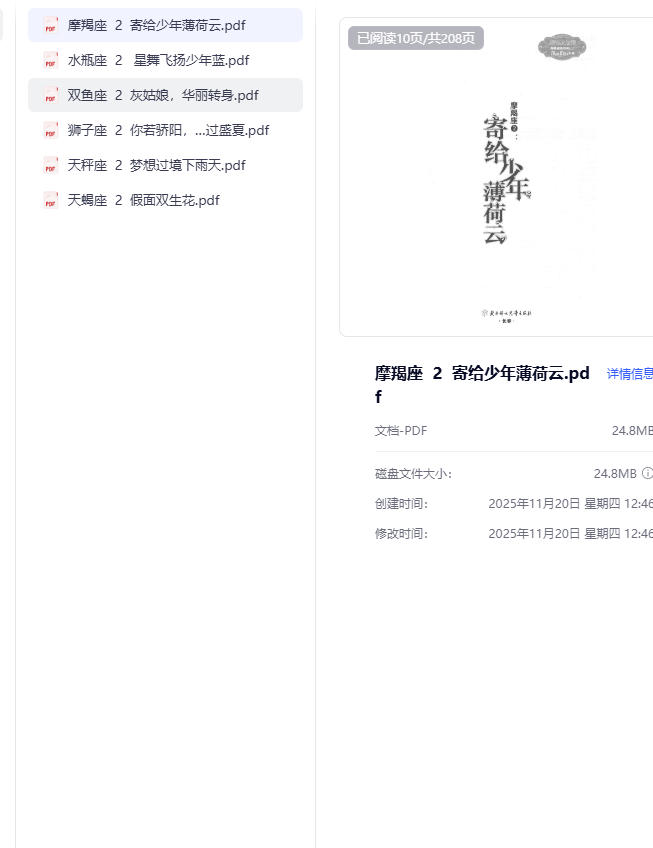Click the 创建时间 date value

pyautogui.click(x=570, y=504)
